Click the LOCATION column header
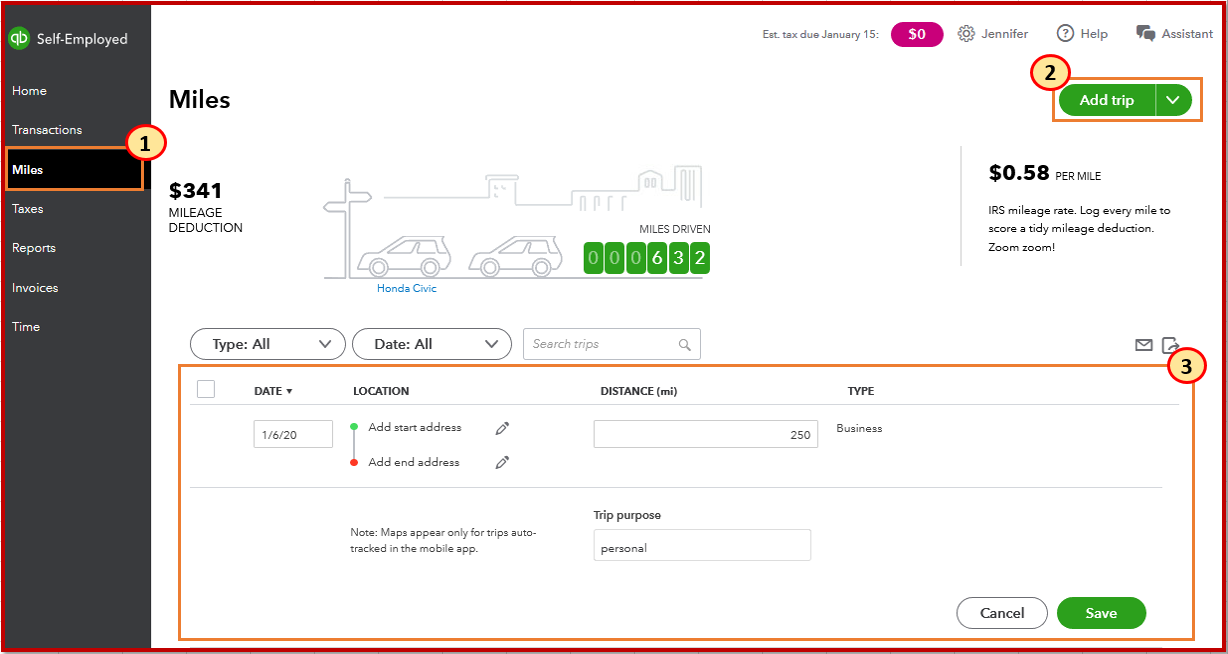 pyautogui.click(x=381, y=391)
